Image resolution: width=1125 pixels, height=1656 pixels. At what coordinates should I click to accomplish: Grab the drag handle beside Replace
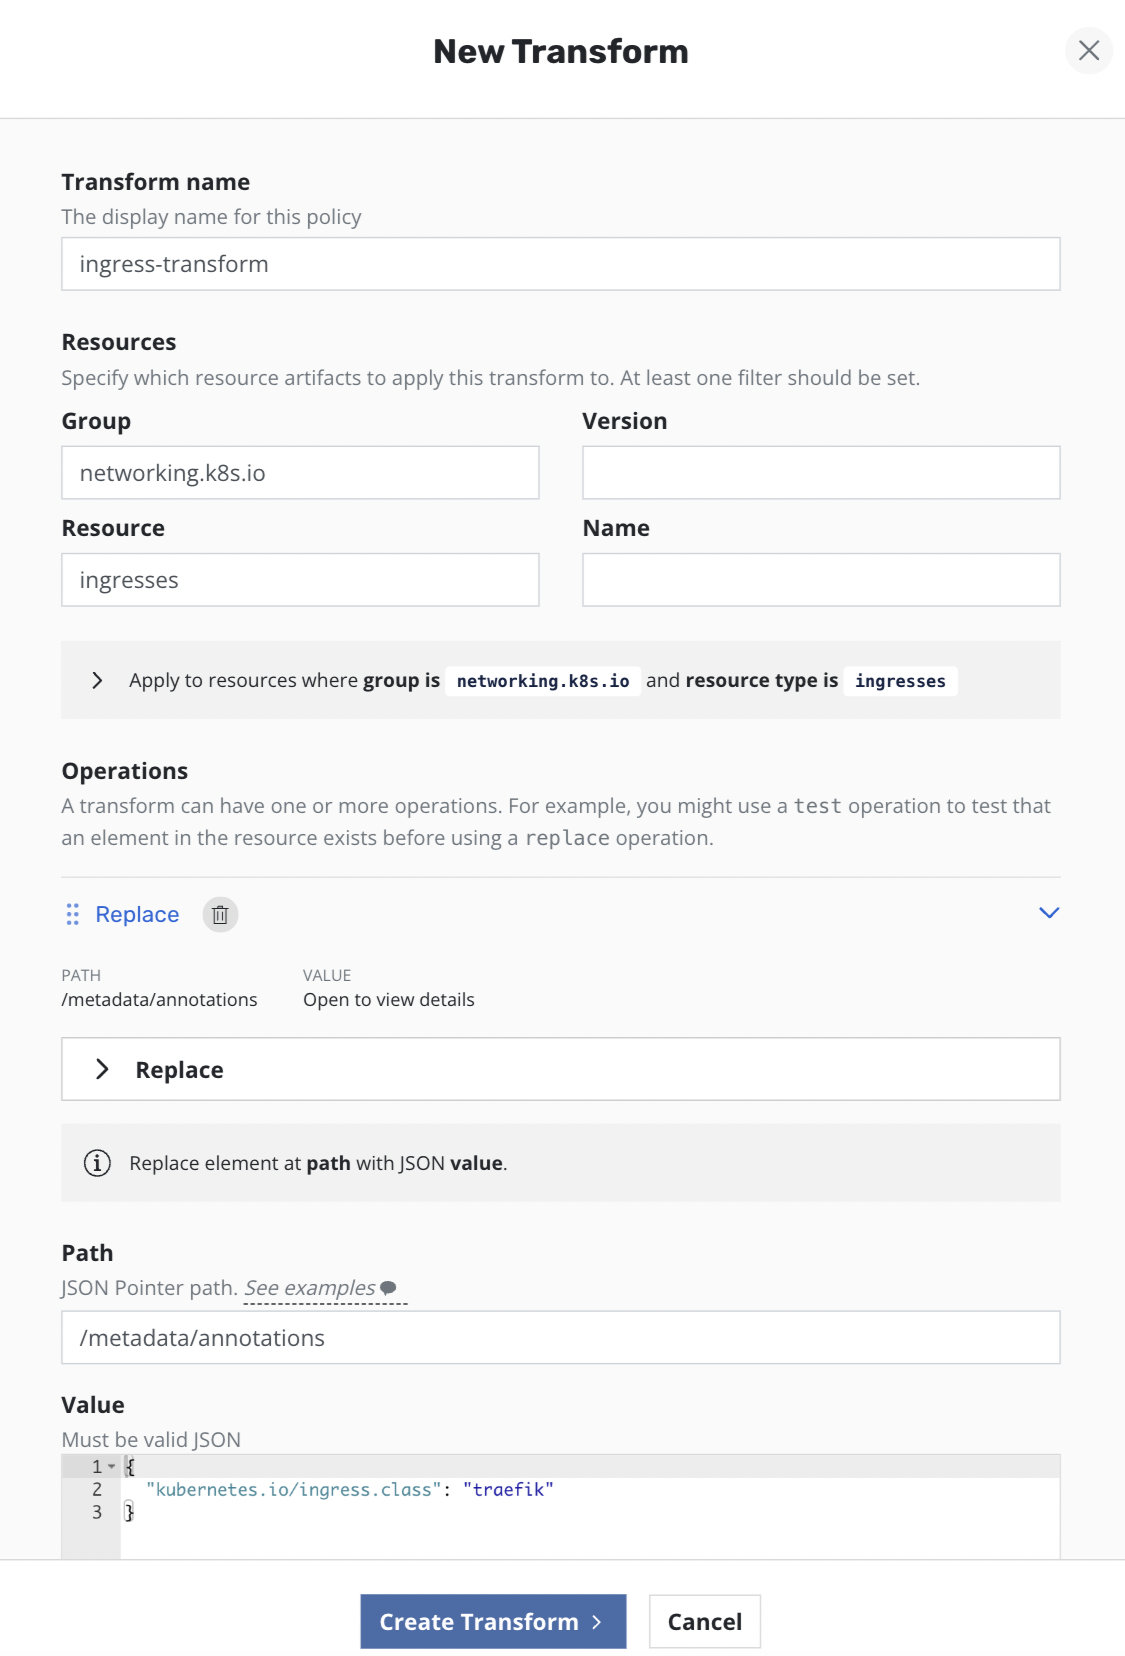click(x=72, y=915)
